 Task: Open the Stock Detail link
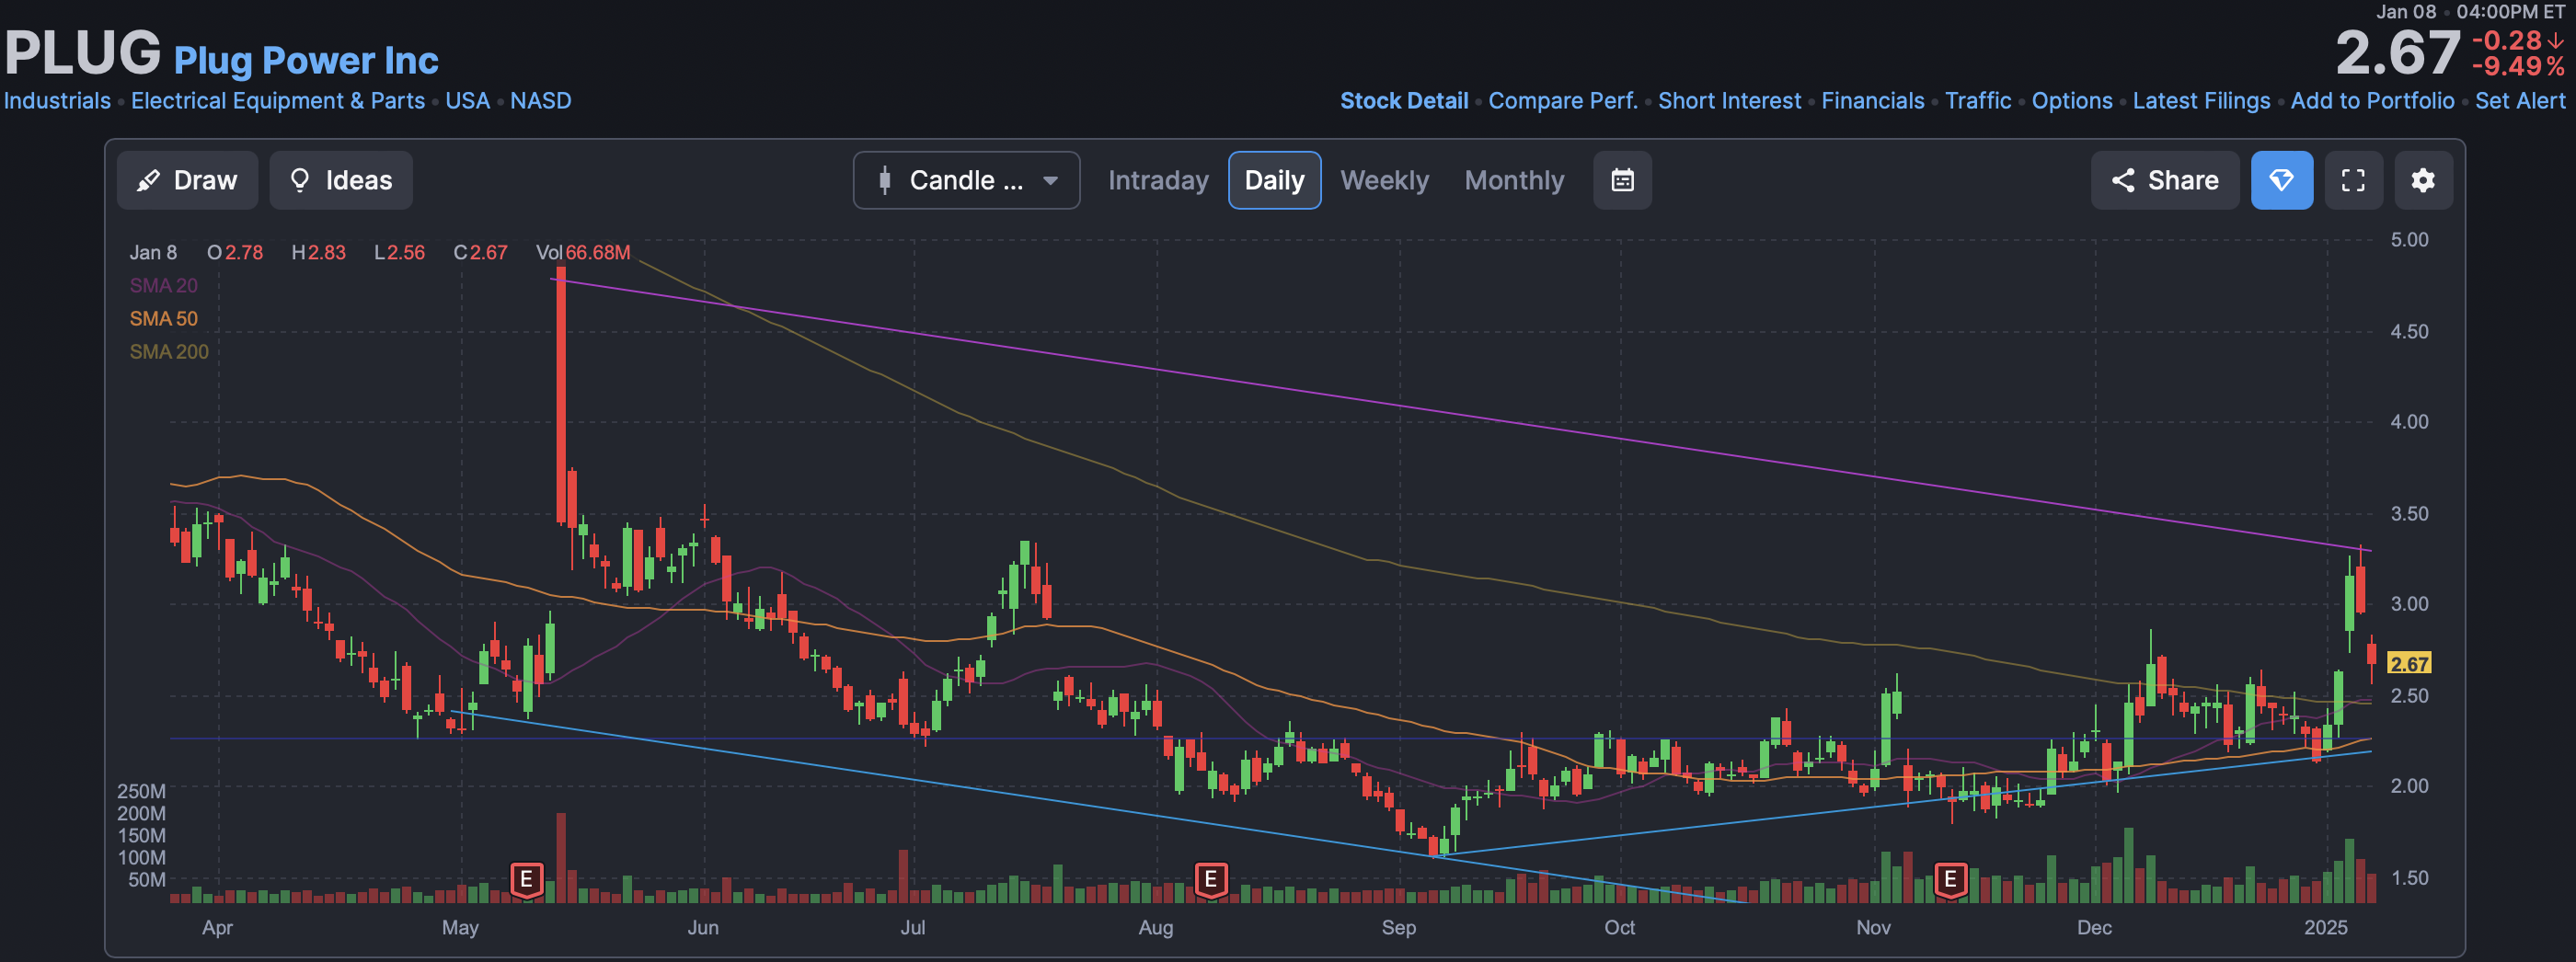[1404, 101]
